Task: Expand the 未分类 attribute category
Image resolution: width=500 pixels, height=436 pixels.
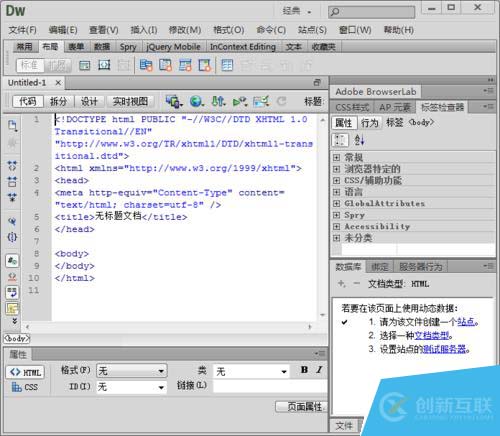Action: pos(337,238)
